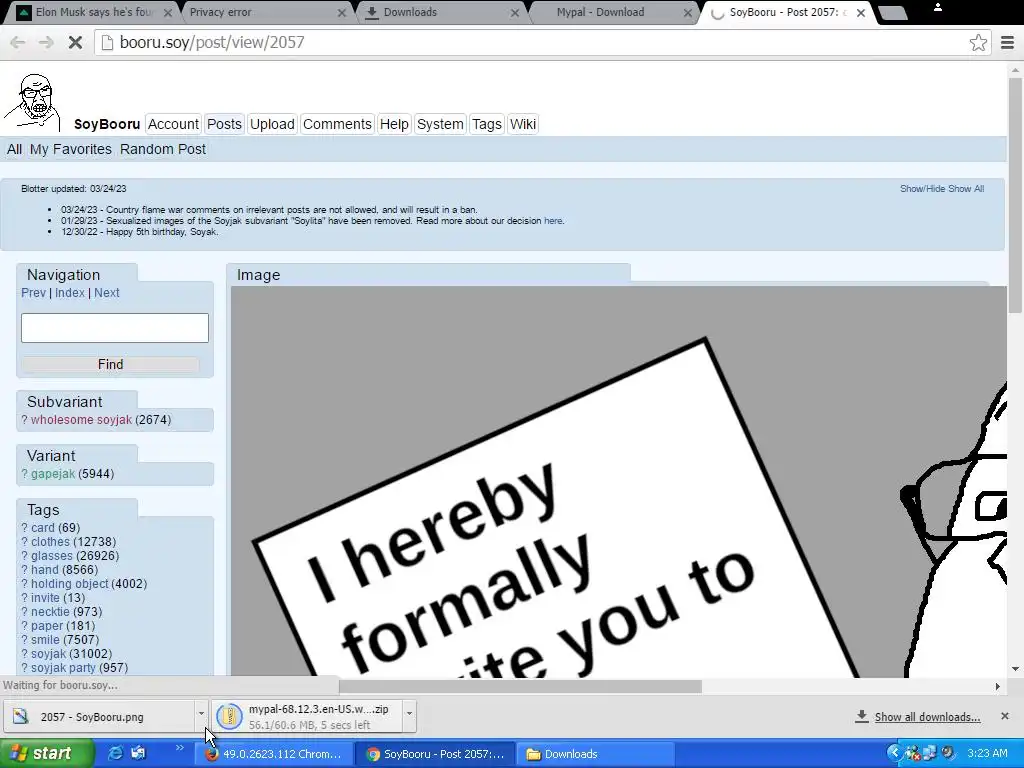Click Show/Hide blotter link
Screen dimensions: 1024x768
pos(922,189)
